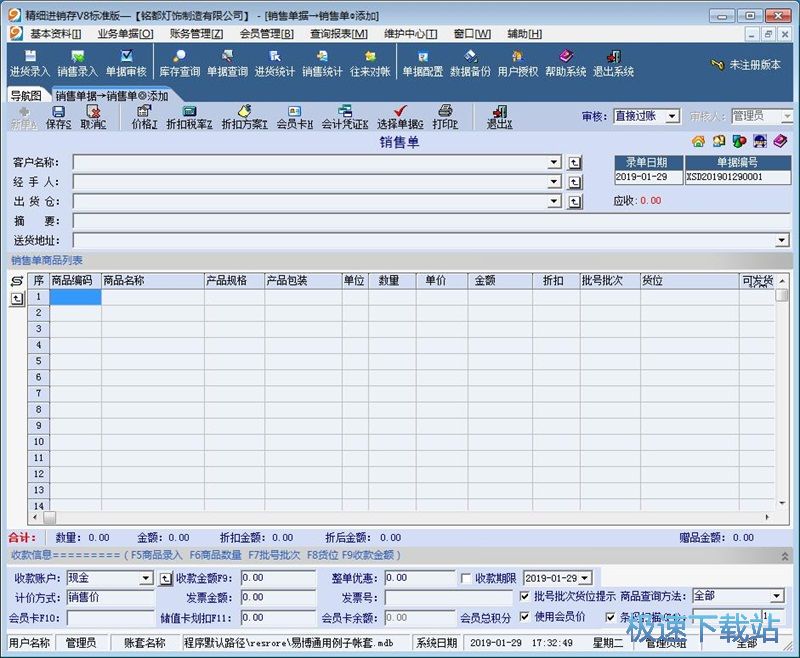800x658 pixels.
Task: Open the 客户名称 dropdown
Action: 555,162
